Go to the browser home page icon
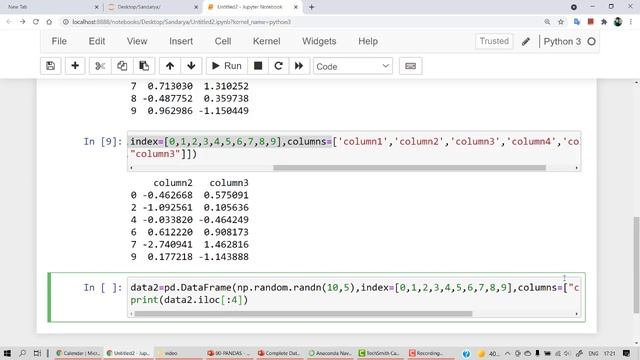The width and height of the screenshot is (640, 360). (49, 22)
